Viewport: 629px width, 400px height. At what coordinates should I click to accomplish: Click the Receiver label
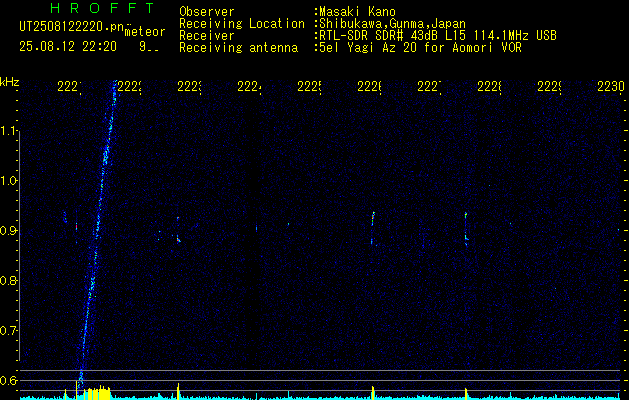click(207, 36)
